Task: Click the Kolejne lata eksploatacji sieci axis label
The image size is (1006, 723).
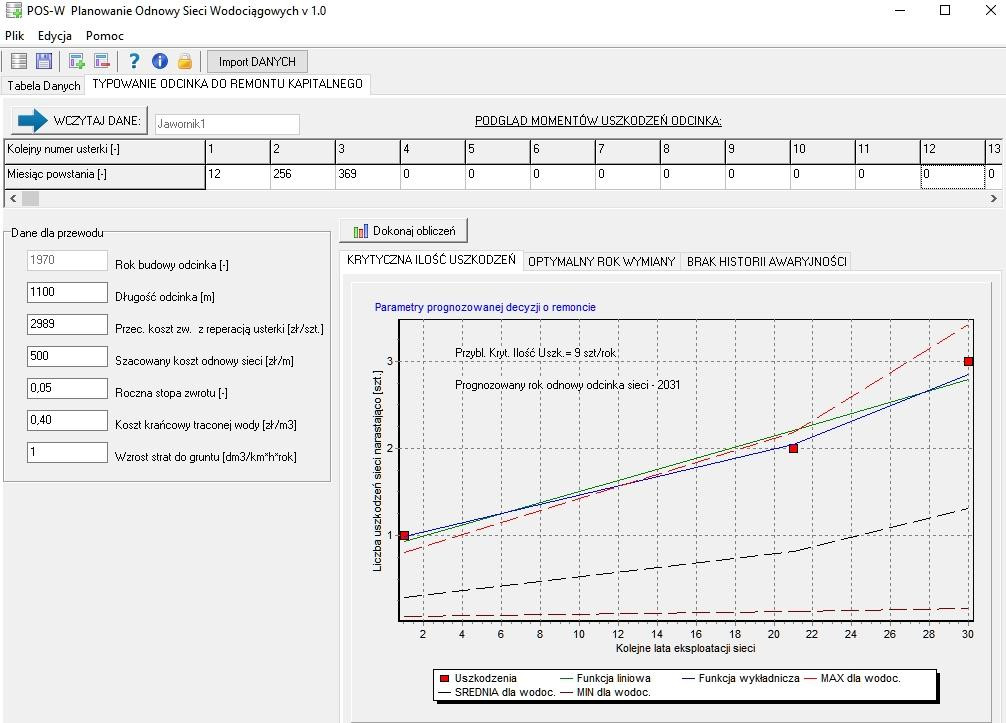Action: pyautogui.click(x=685, y=648)
